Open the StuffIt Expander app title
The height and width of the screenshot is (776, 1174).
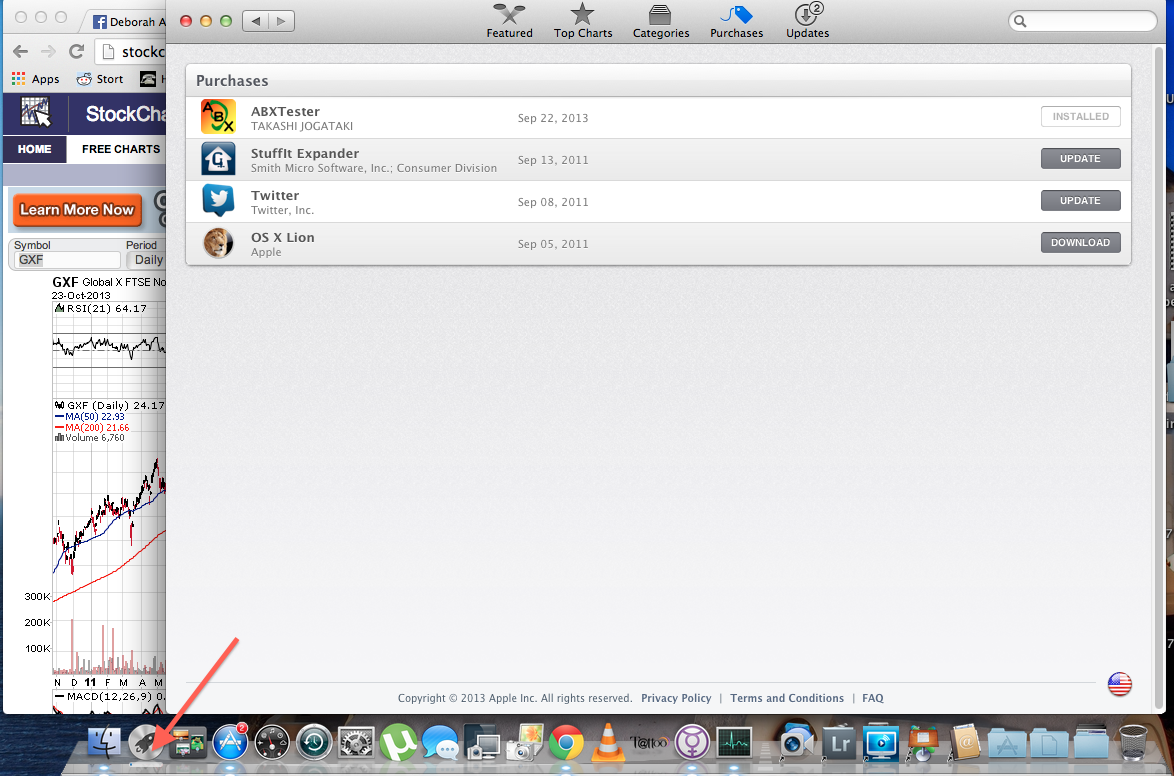pyautogui.click(x=305, y=154)
